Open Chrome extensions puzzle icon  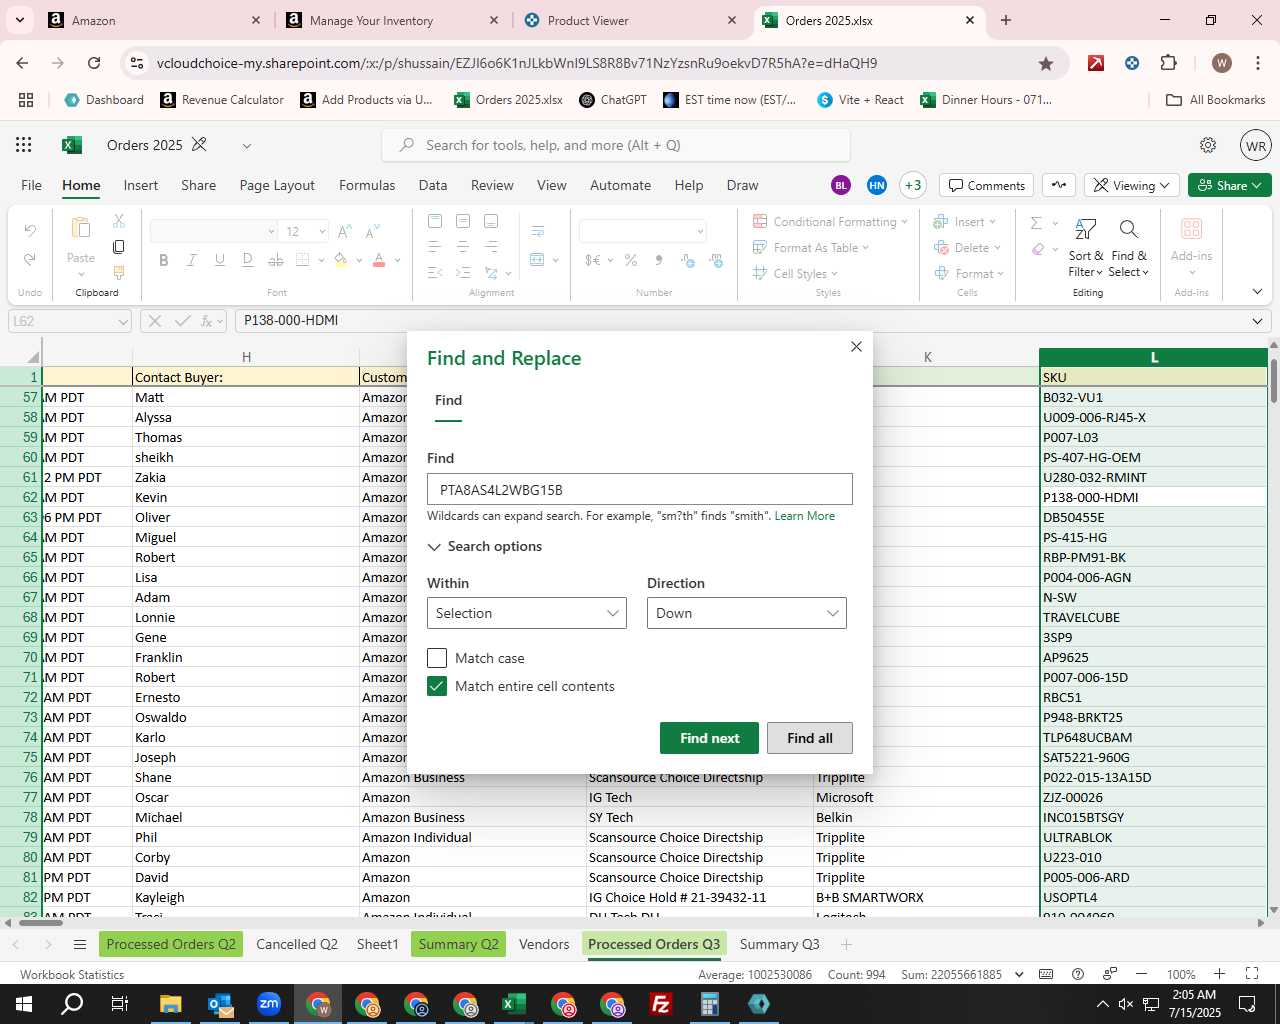coord(1168,63)
